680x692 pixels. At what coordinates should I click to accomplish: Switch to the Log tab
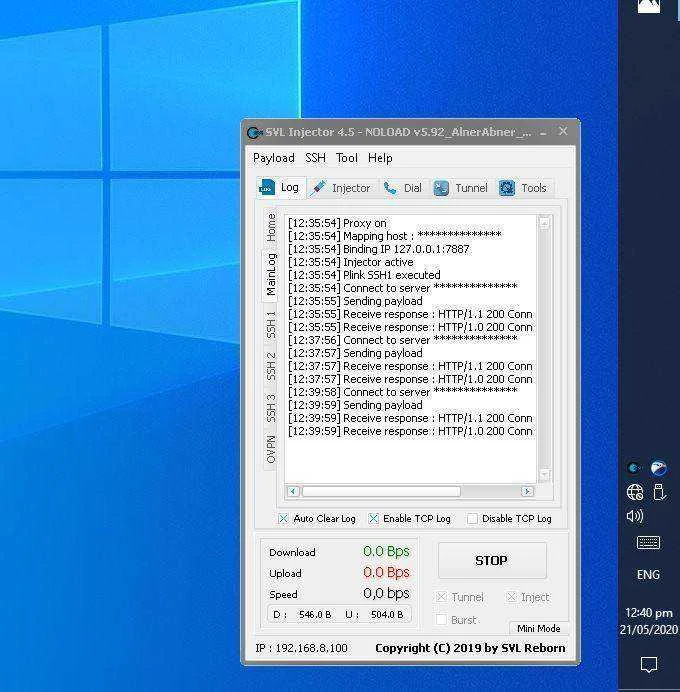(280, 188)
